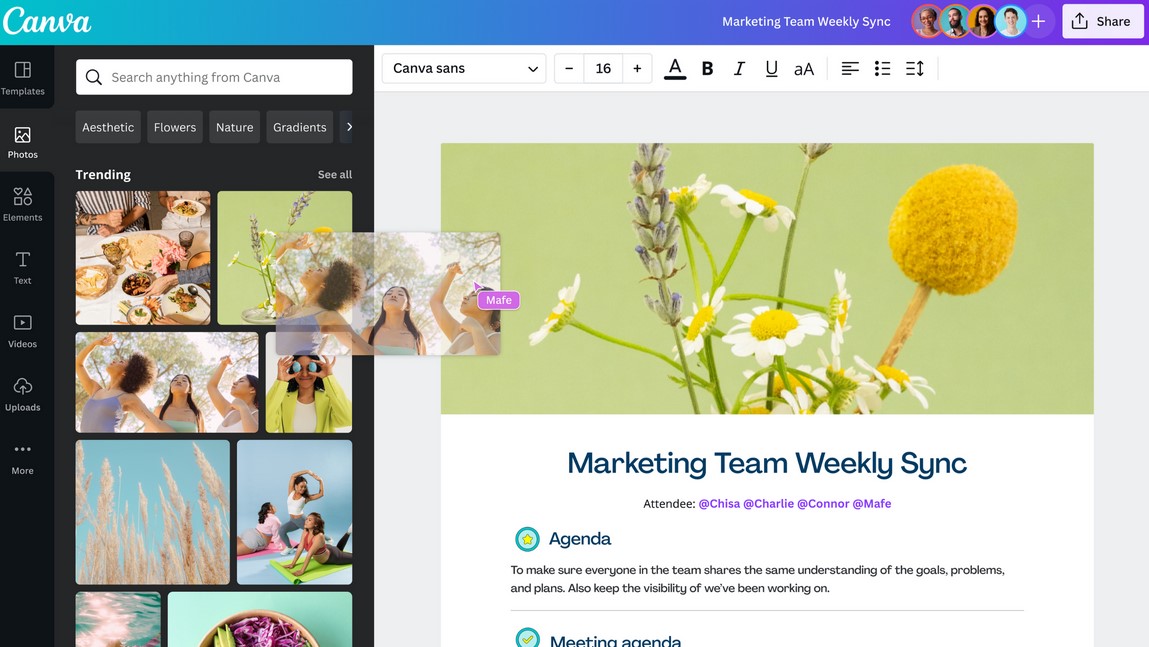
Task: Open the Templates panel
Action: (23, 78)
